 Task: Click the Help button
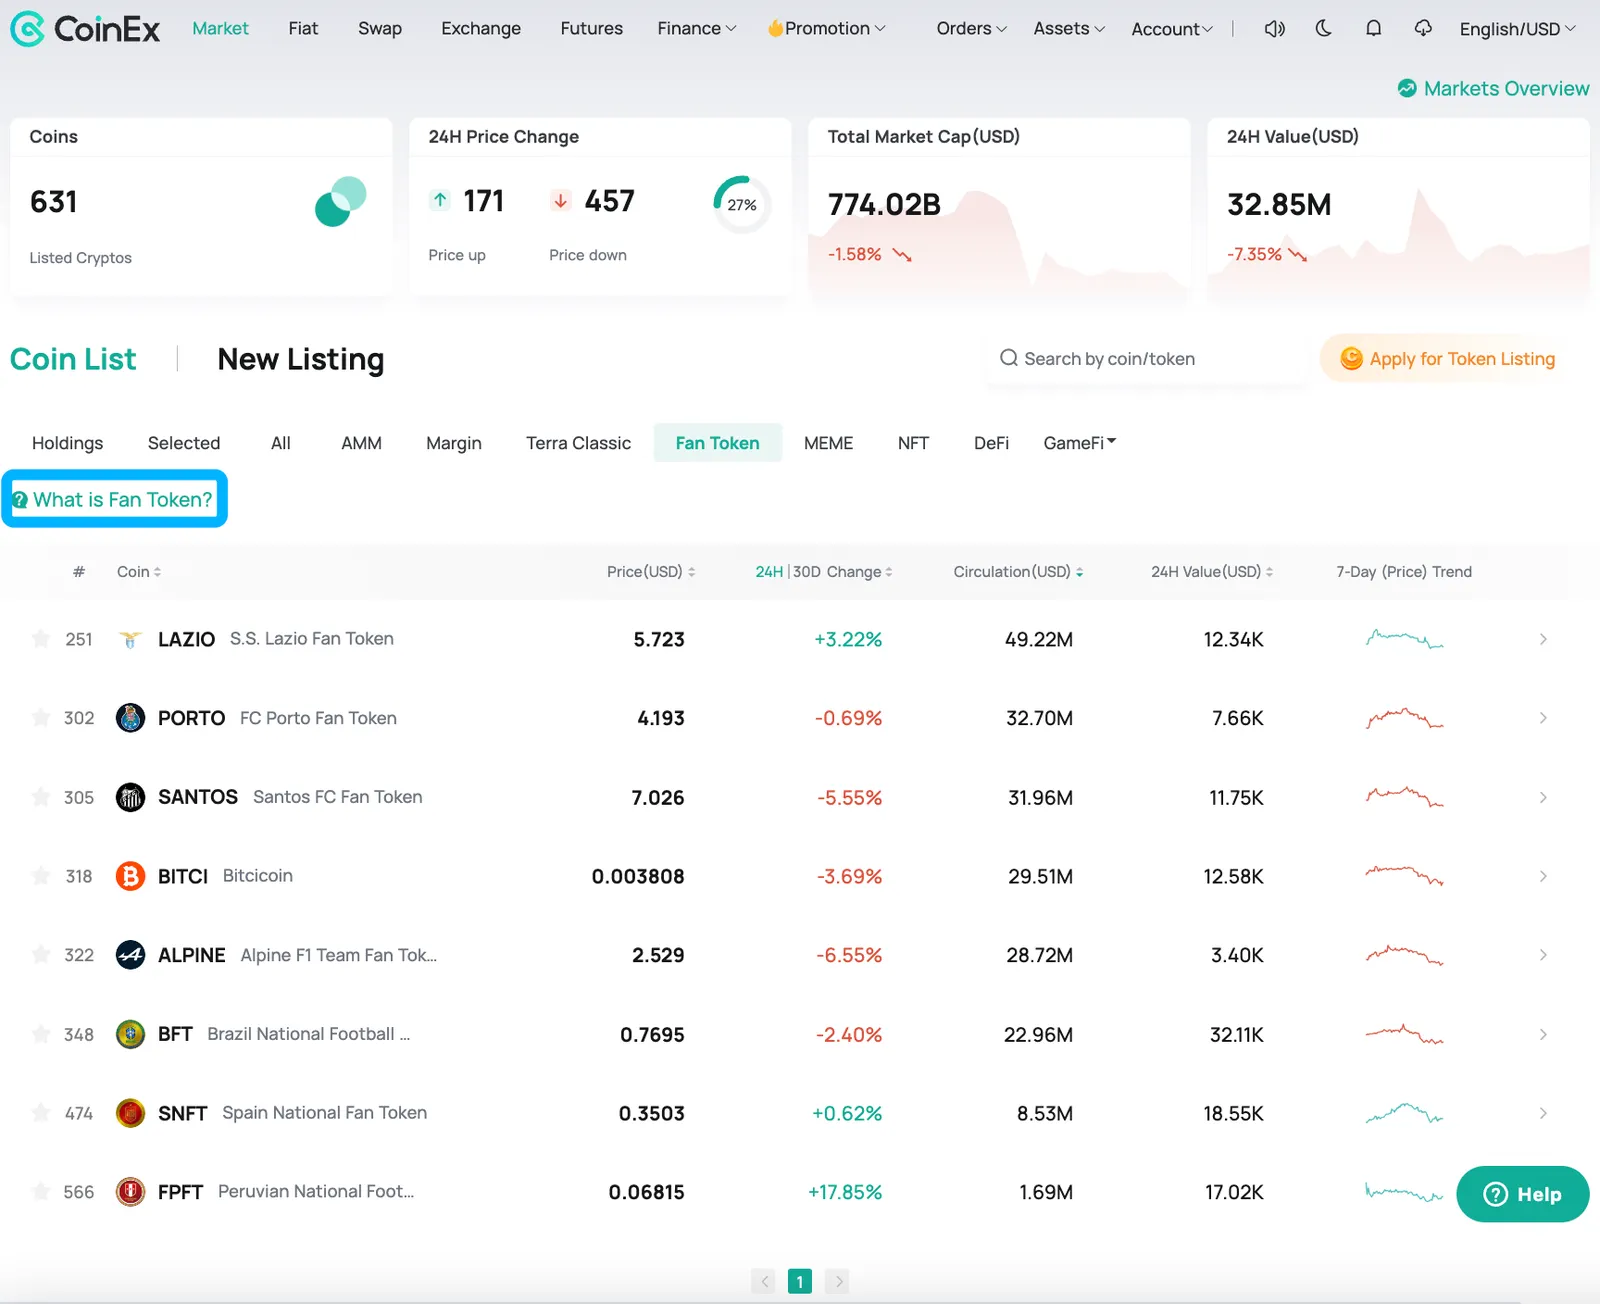[1522, 1194]
